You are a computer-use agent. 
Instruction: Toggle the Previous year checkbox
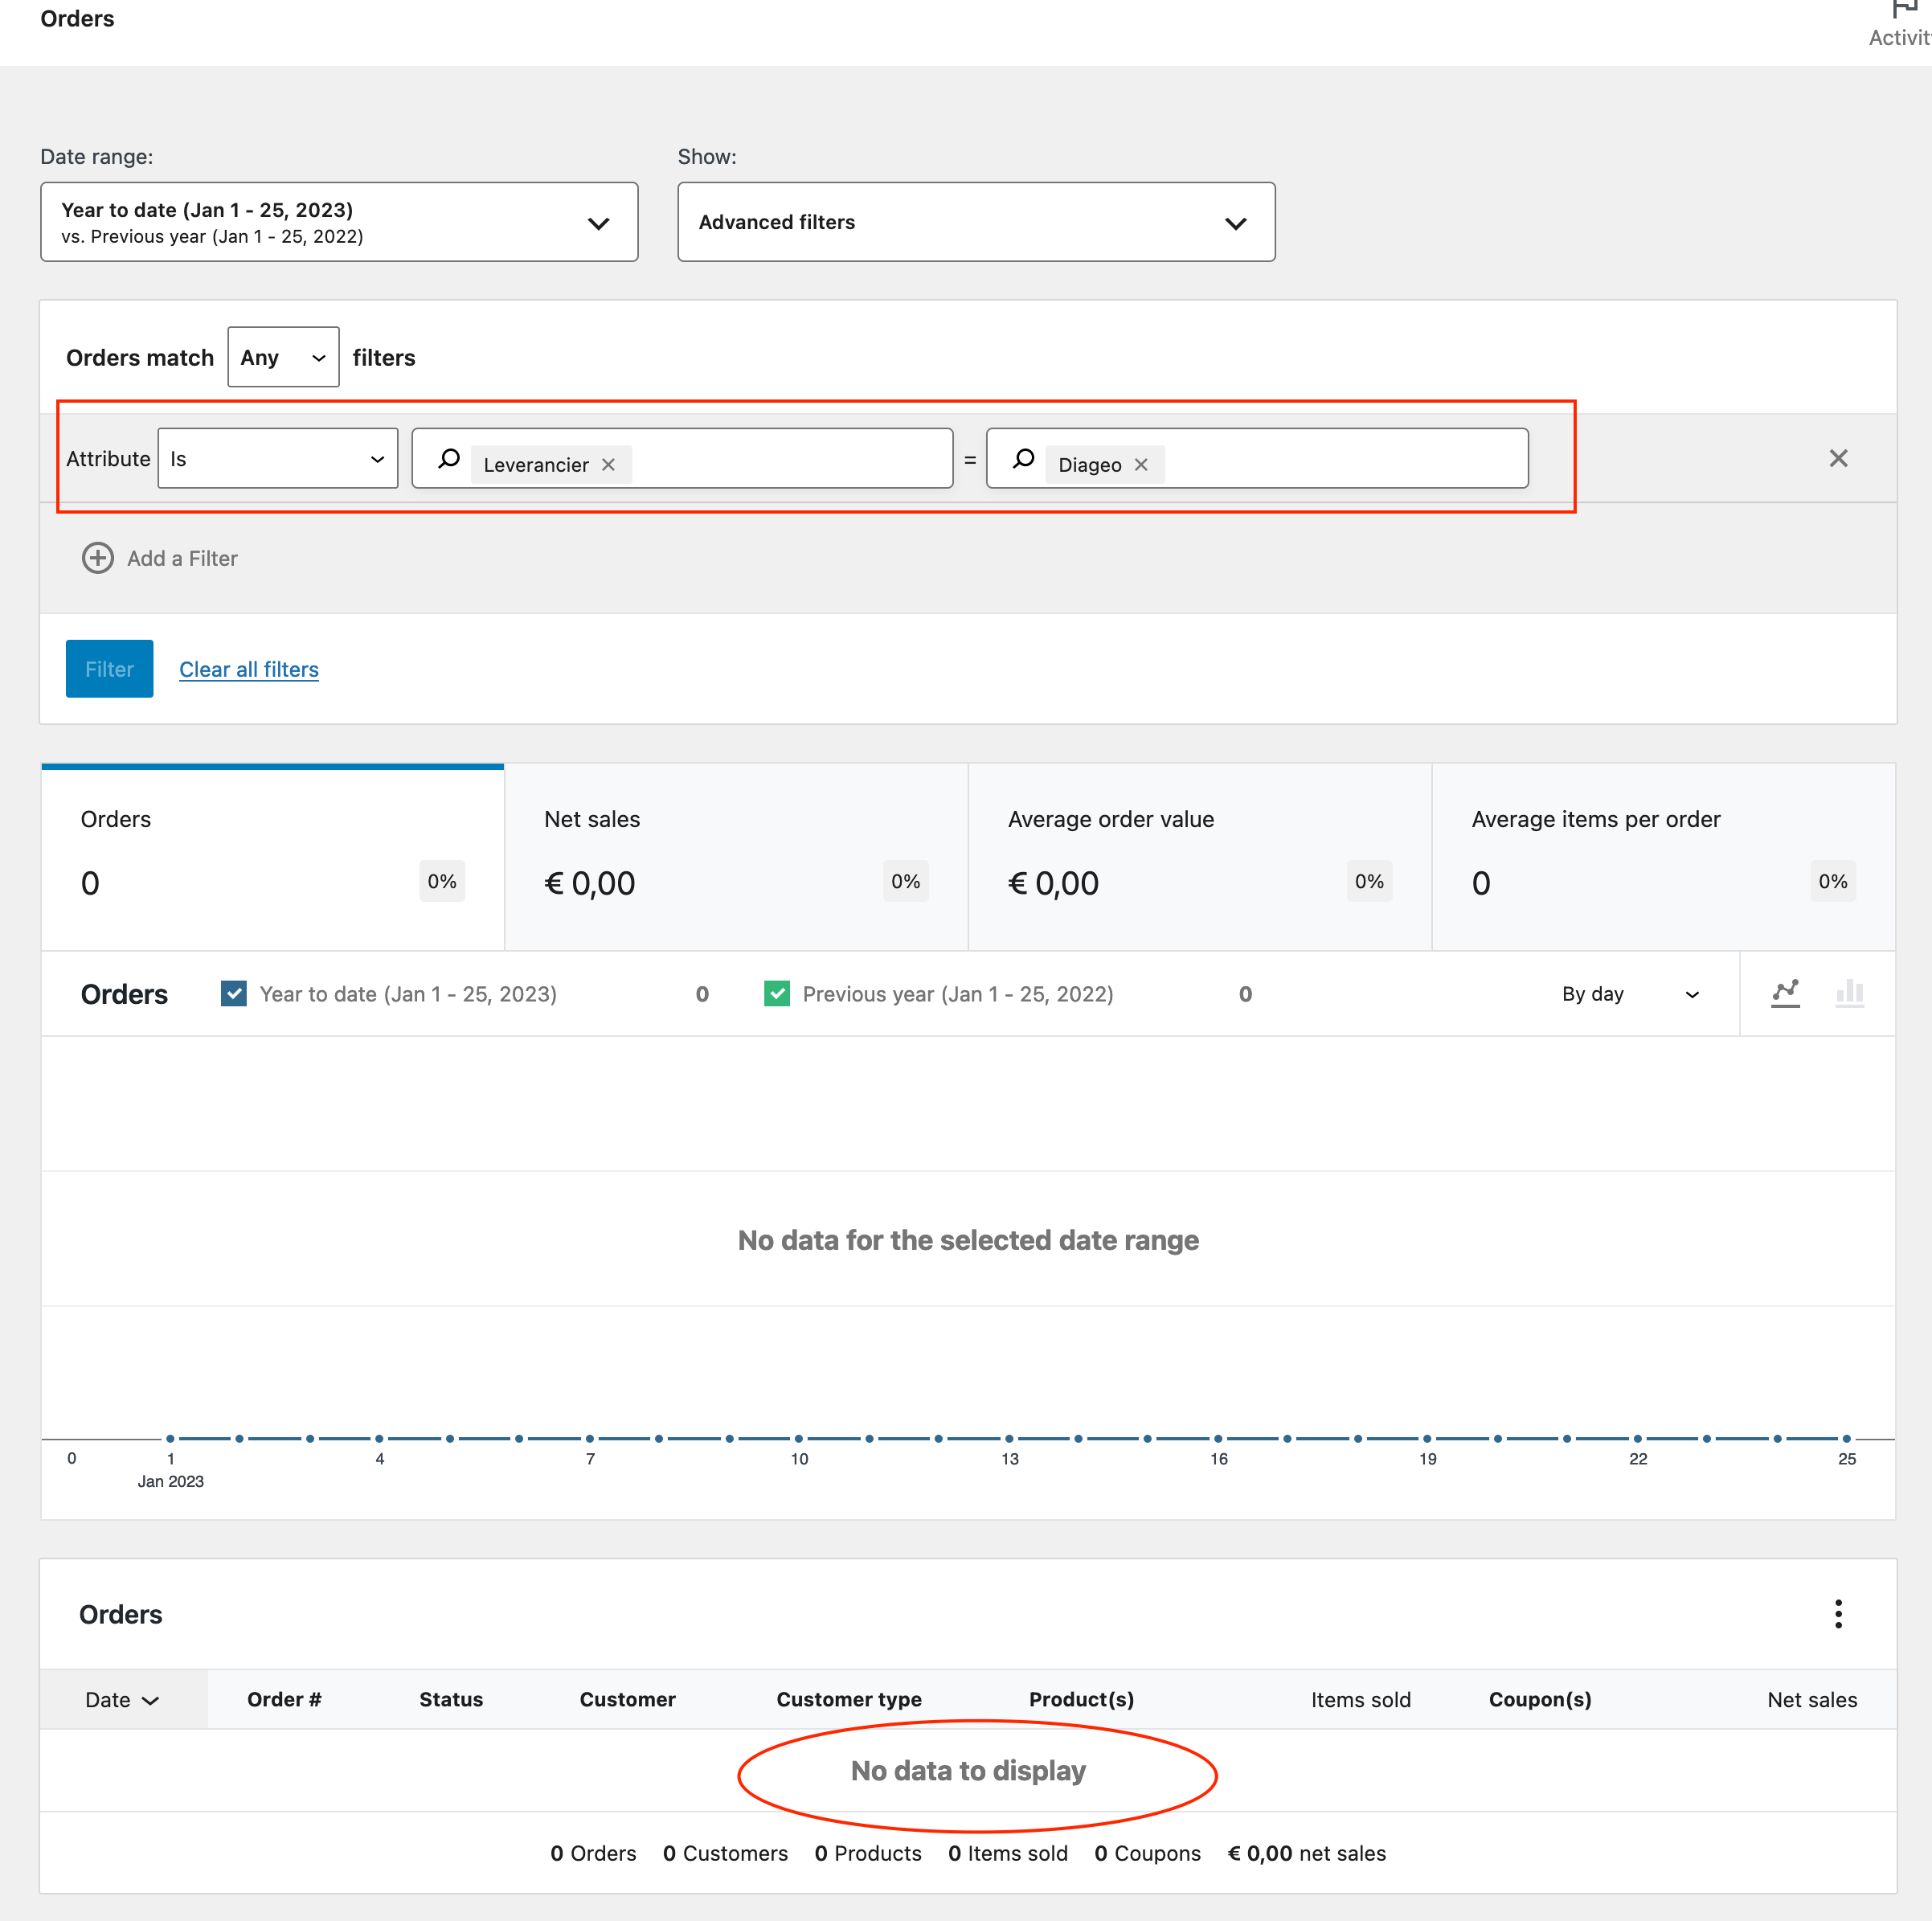click(777, 994)
